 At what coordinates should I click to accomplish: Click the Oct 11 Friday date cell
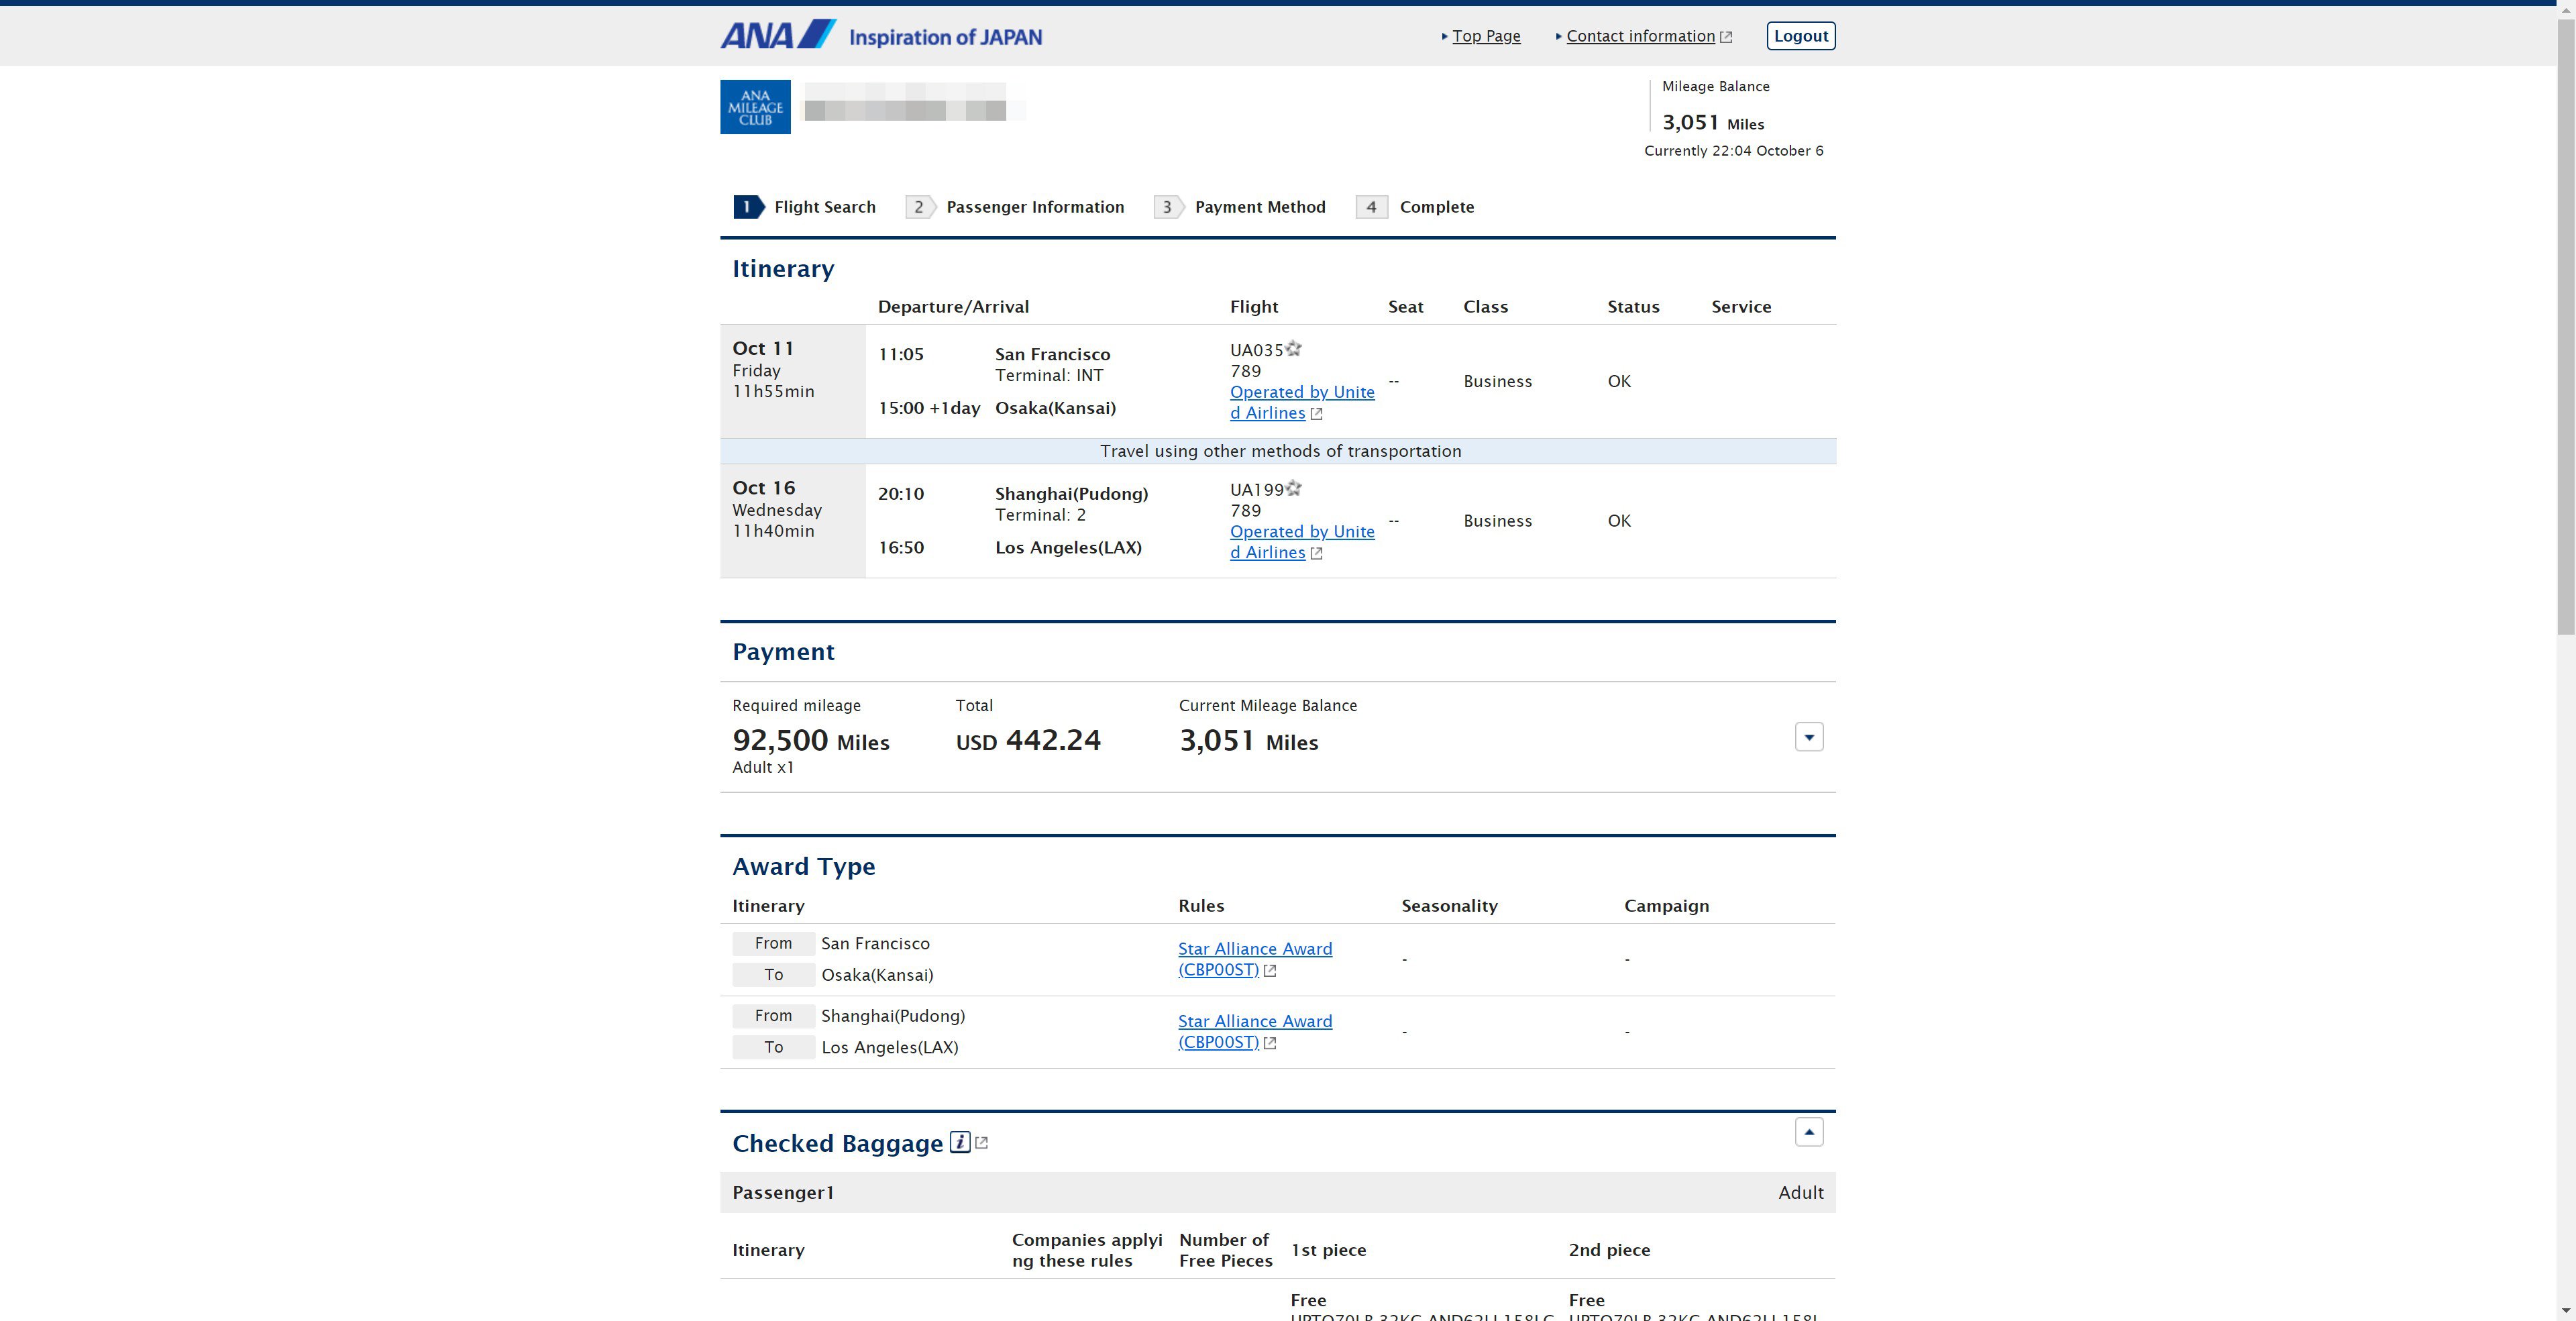click(793, 381)
